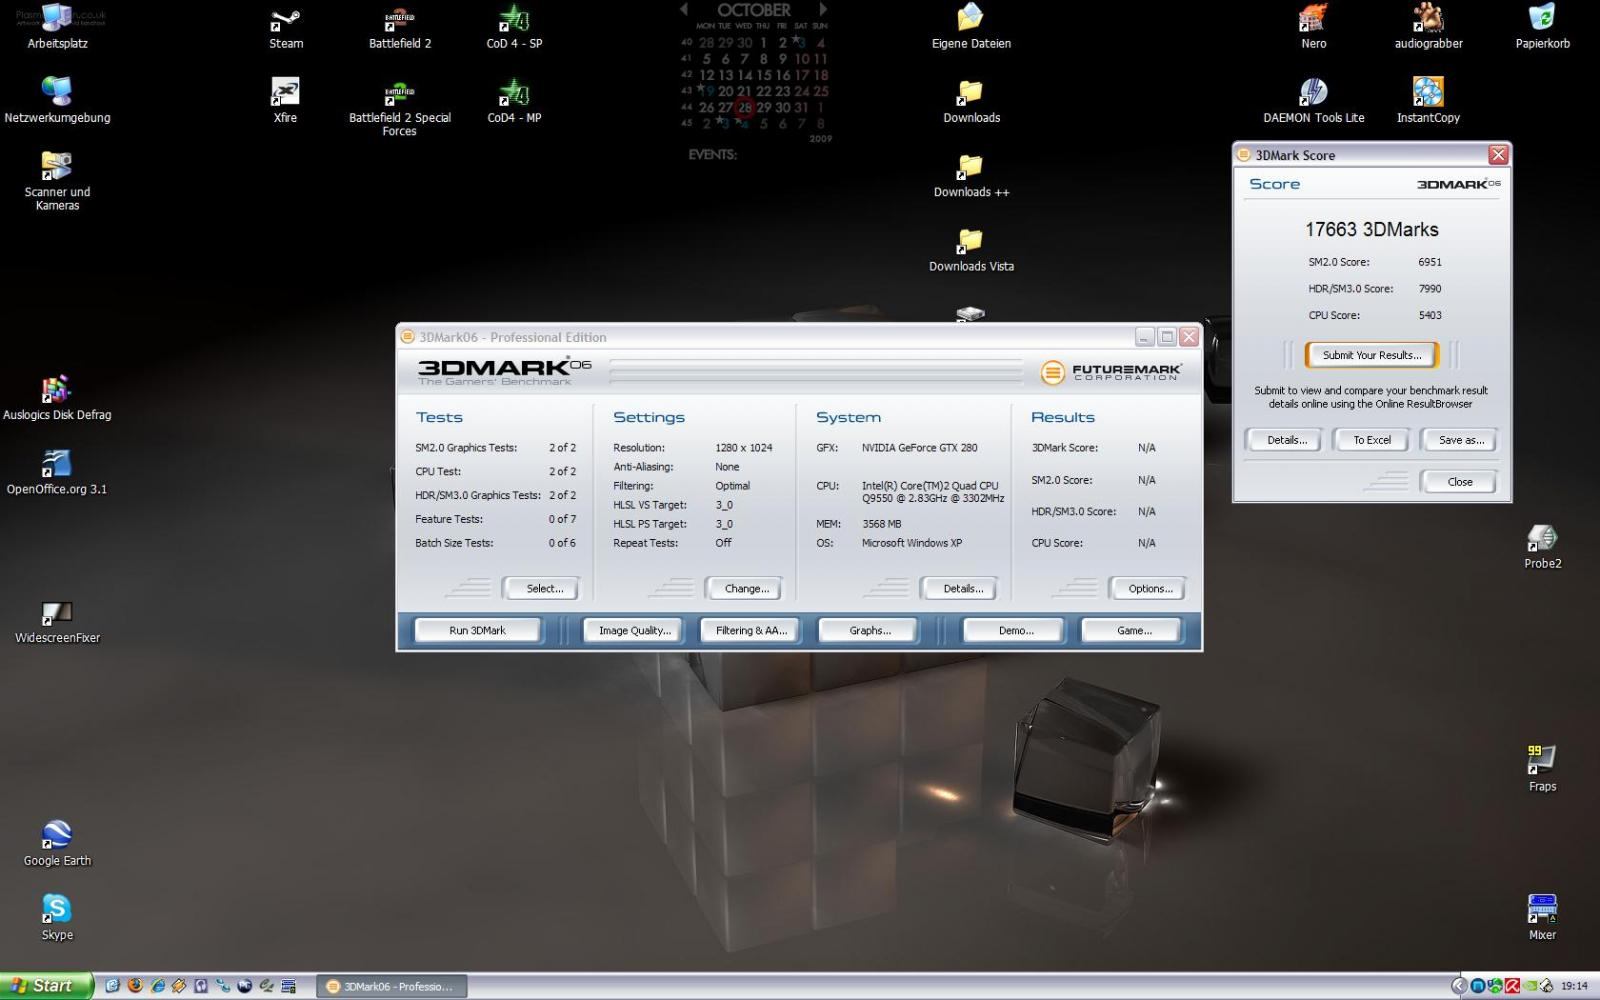Select Auslogics Disk Defrag icon
Viewport: 1600px width, 1000px height.
coord(57,397)
